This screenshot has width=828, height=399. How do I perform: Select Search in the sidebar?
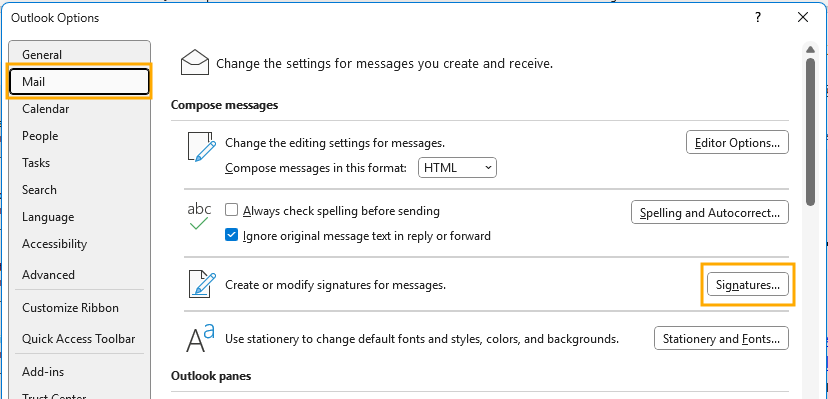[79, 189]
